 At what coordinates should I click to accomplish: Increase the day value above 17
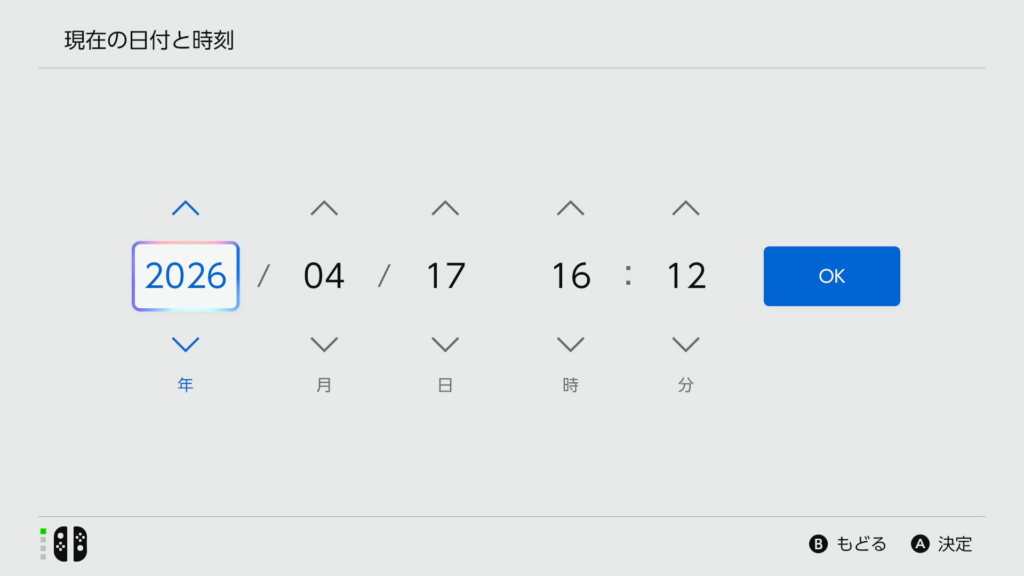tap(445, 208)
